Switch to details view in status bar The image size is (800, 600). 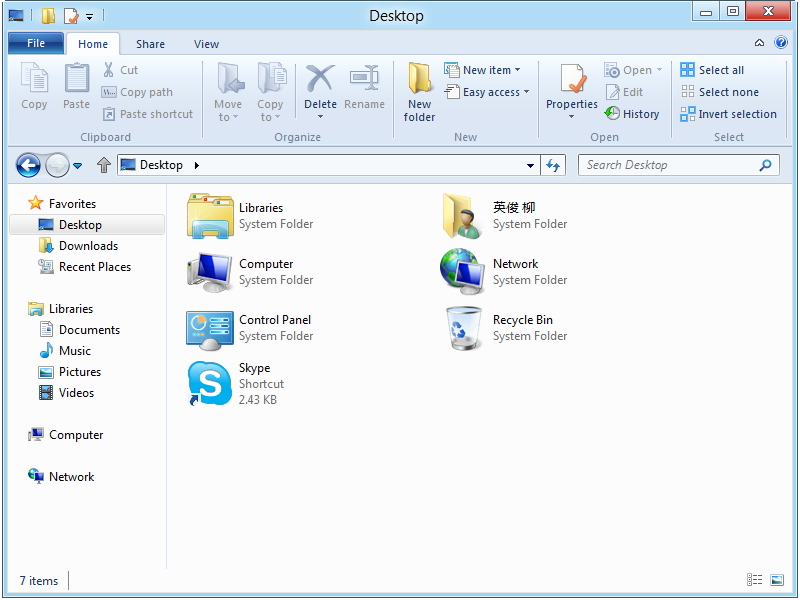click(x=754, y=580)
